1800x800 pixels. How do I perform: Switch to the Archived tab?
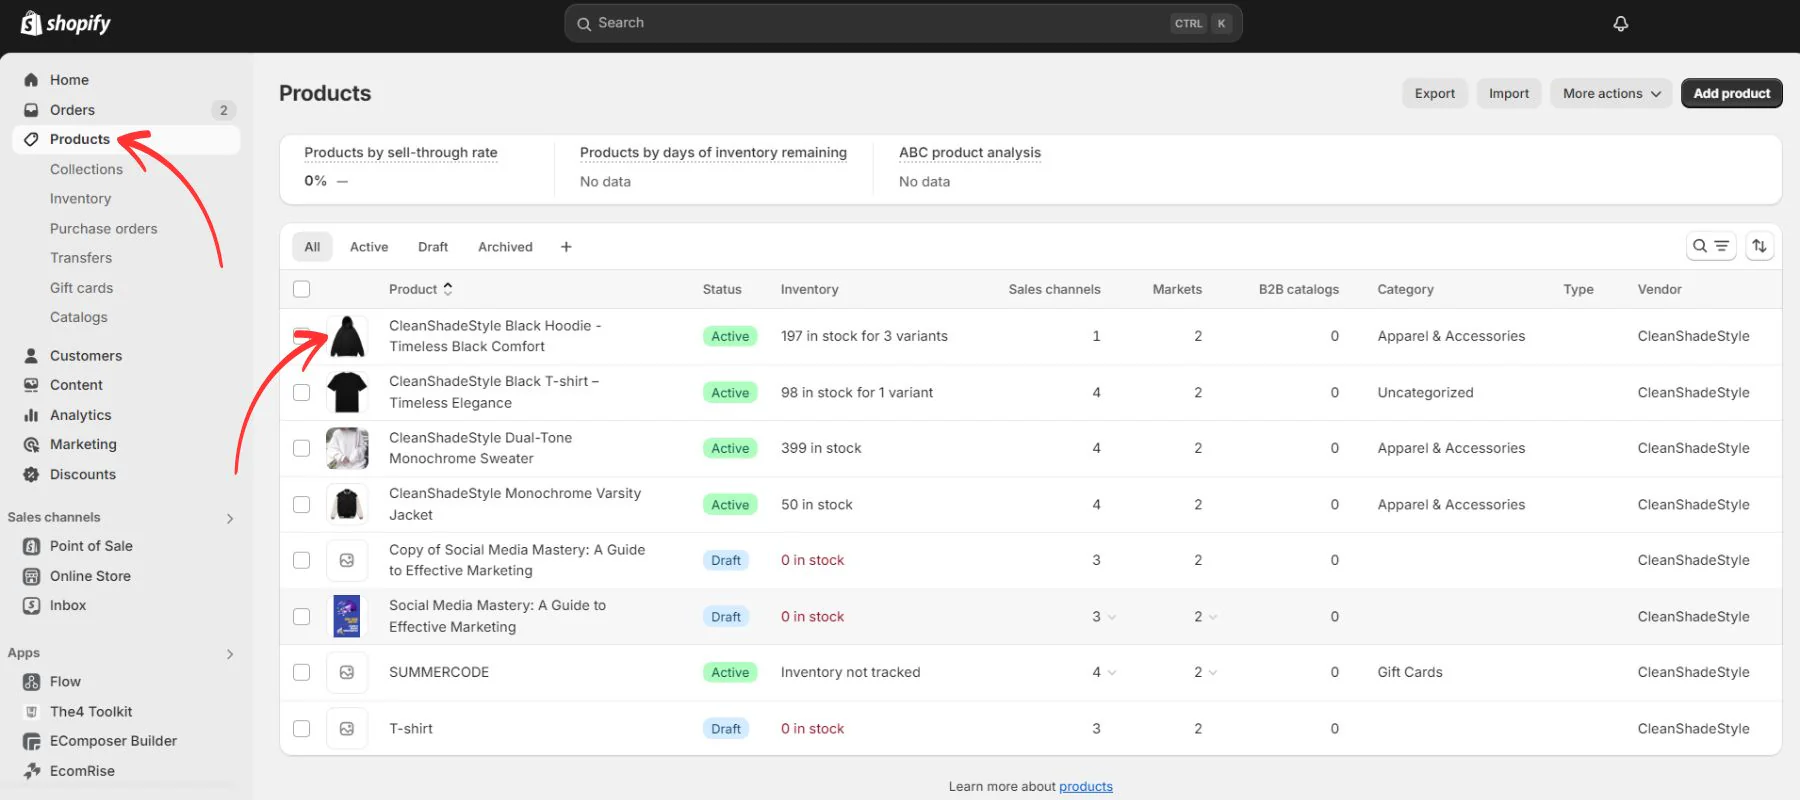tap(505, 247)
